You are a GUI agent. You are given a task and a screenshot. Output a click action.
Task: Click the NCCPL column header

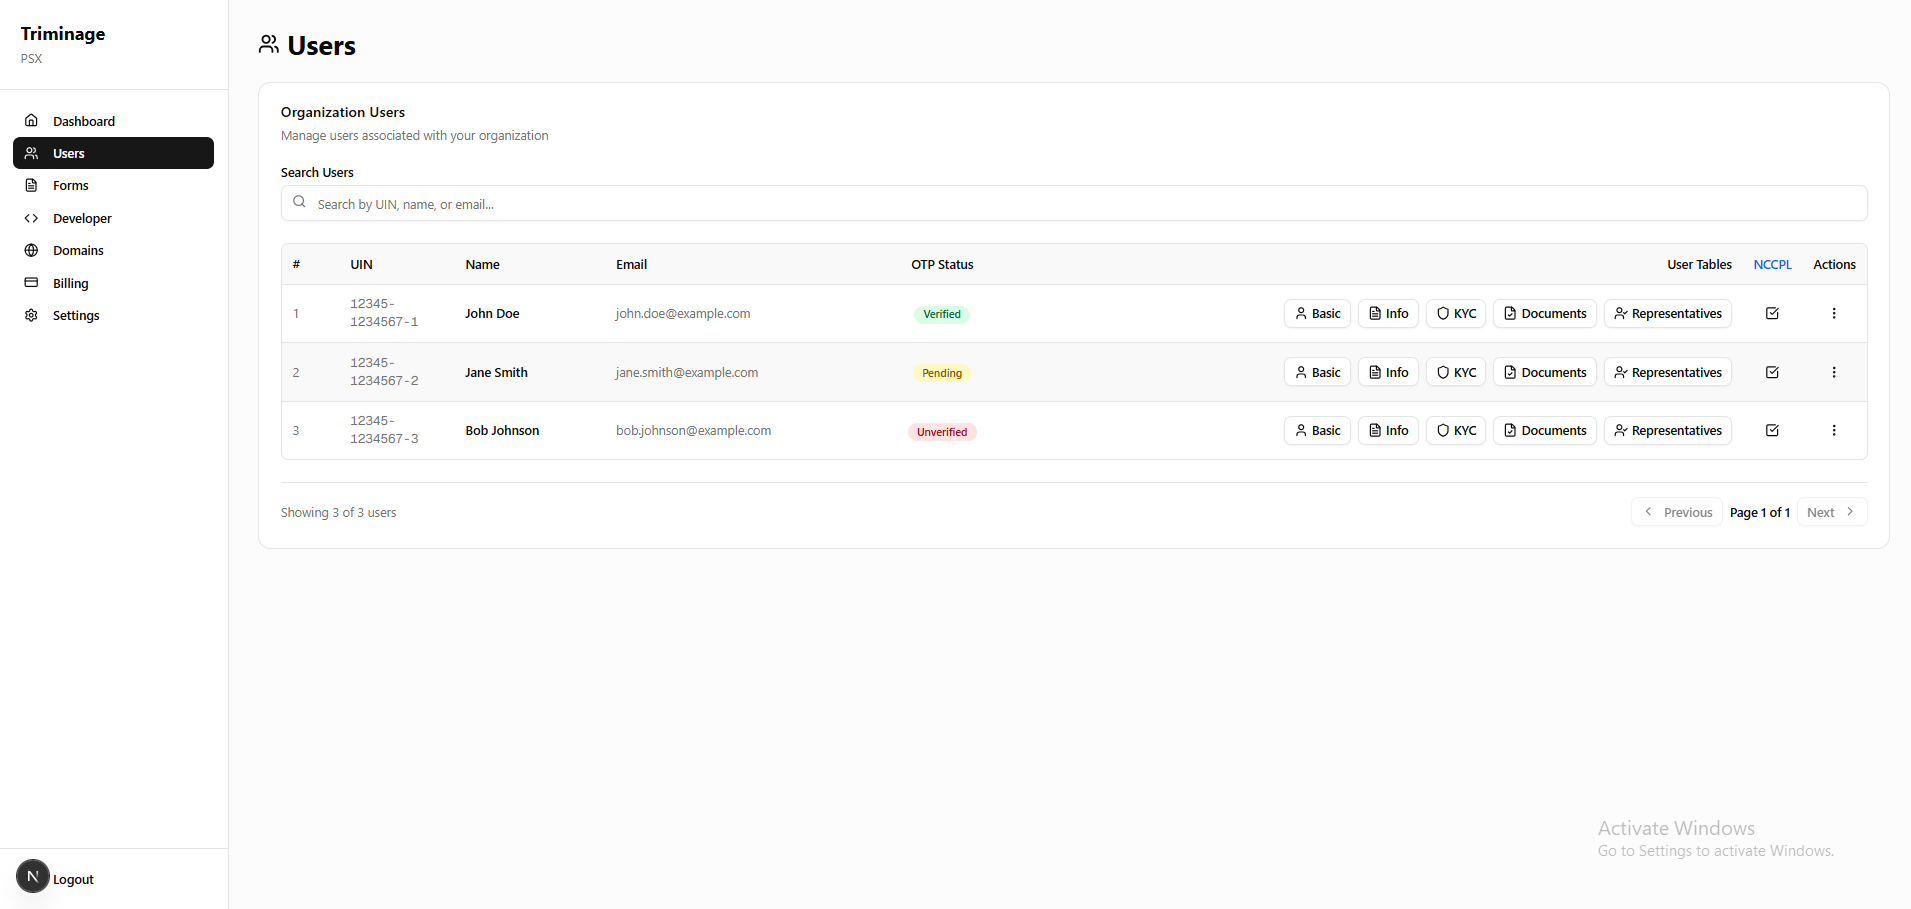(x=1772, y=264)
